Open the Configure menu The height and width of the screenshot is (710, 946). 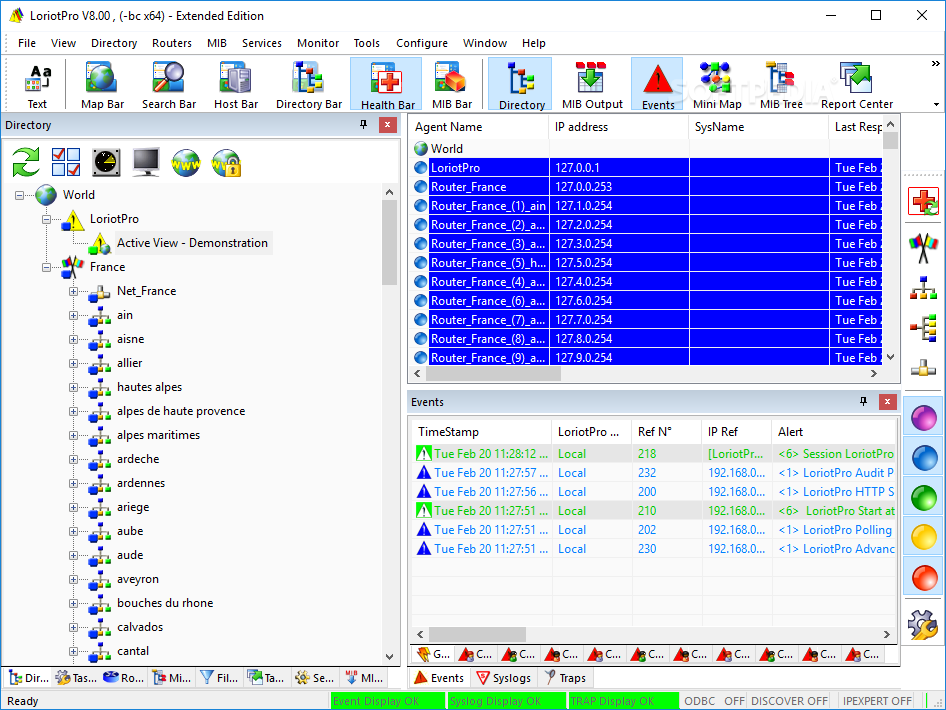coord(422,43)
